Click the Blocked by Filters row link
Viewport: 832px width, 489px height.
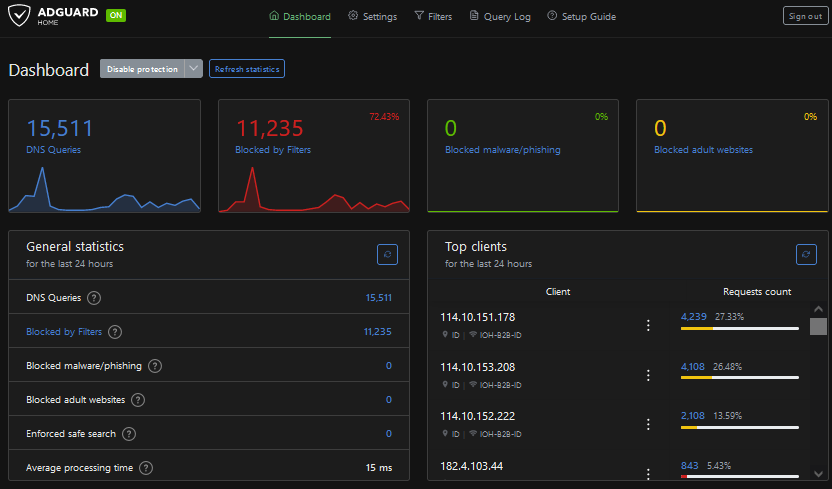64,332
